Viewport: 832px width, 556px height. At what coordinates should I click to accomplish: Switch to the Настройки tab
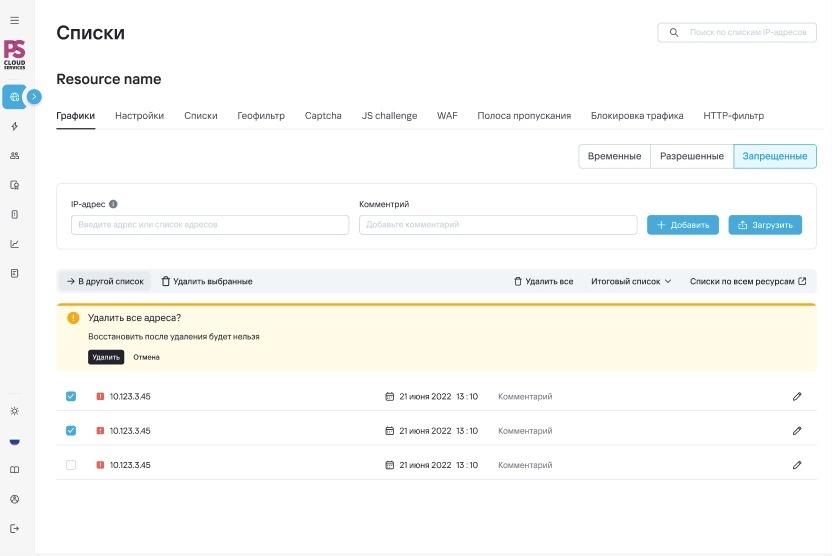[140, 116]
